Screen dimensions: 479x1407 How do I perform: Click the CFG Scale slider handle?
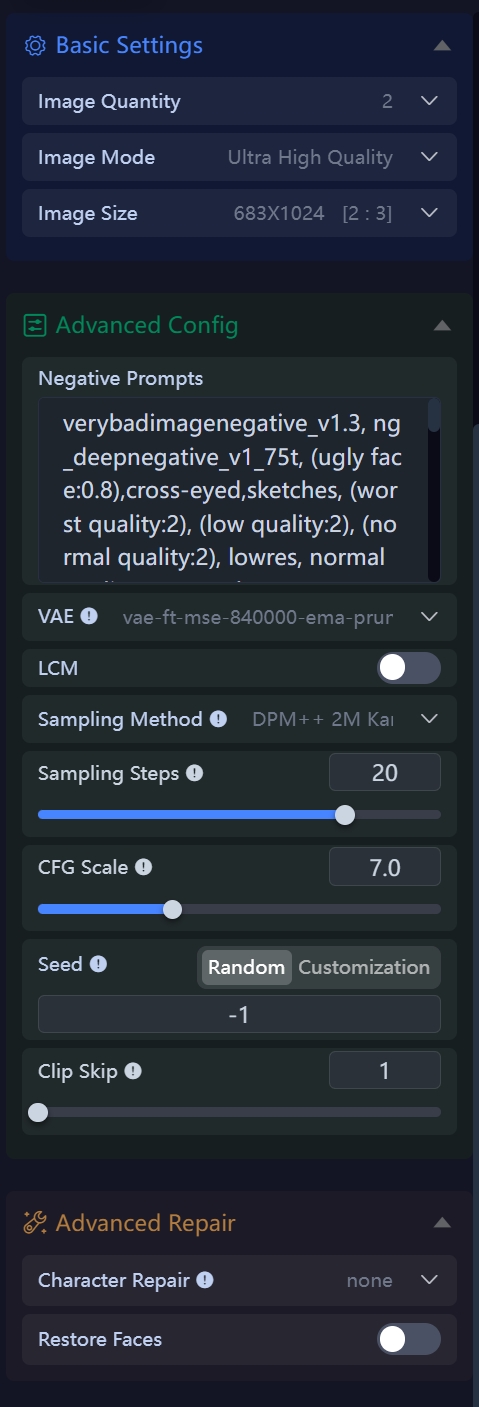[172, 909]
